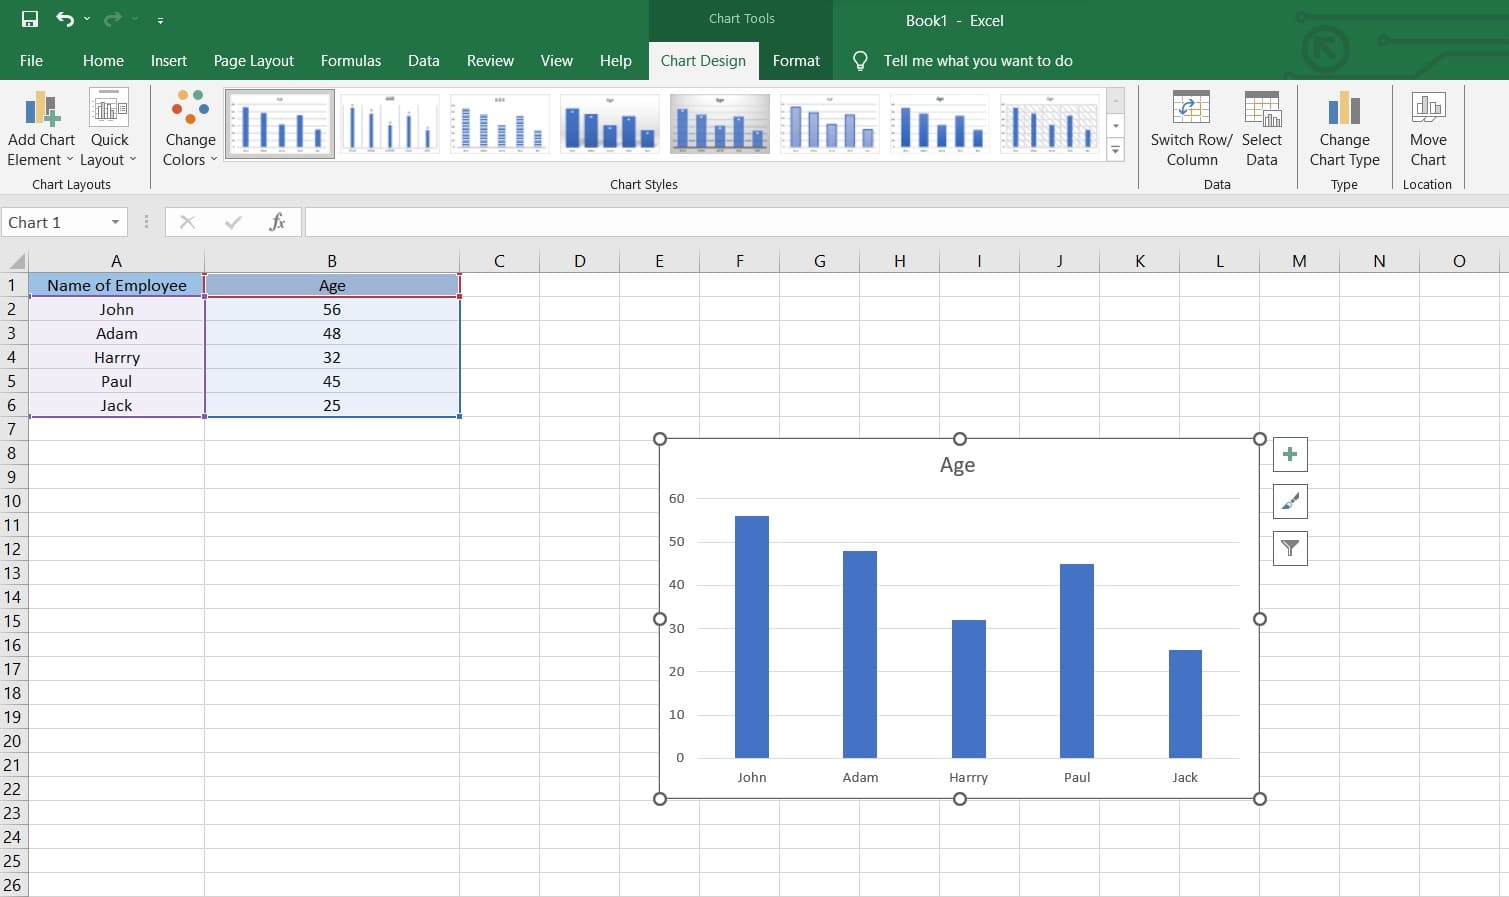Select the fifth chart style thumbnail

(719, 123)
